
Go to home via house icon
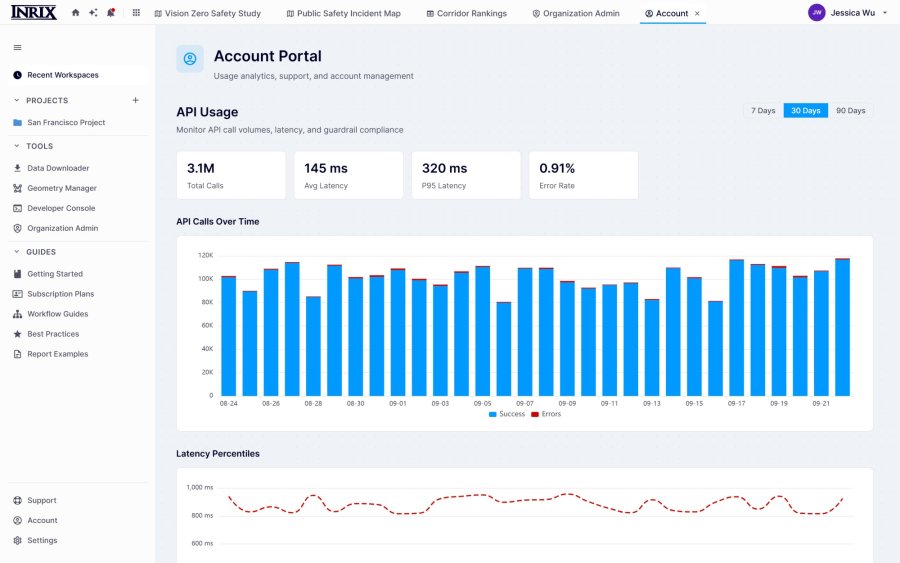pos(75,13)
